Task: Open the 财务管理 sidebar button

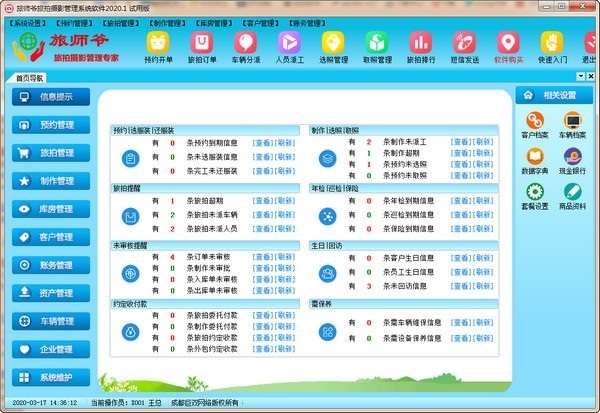Action: pos(51,265)
